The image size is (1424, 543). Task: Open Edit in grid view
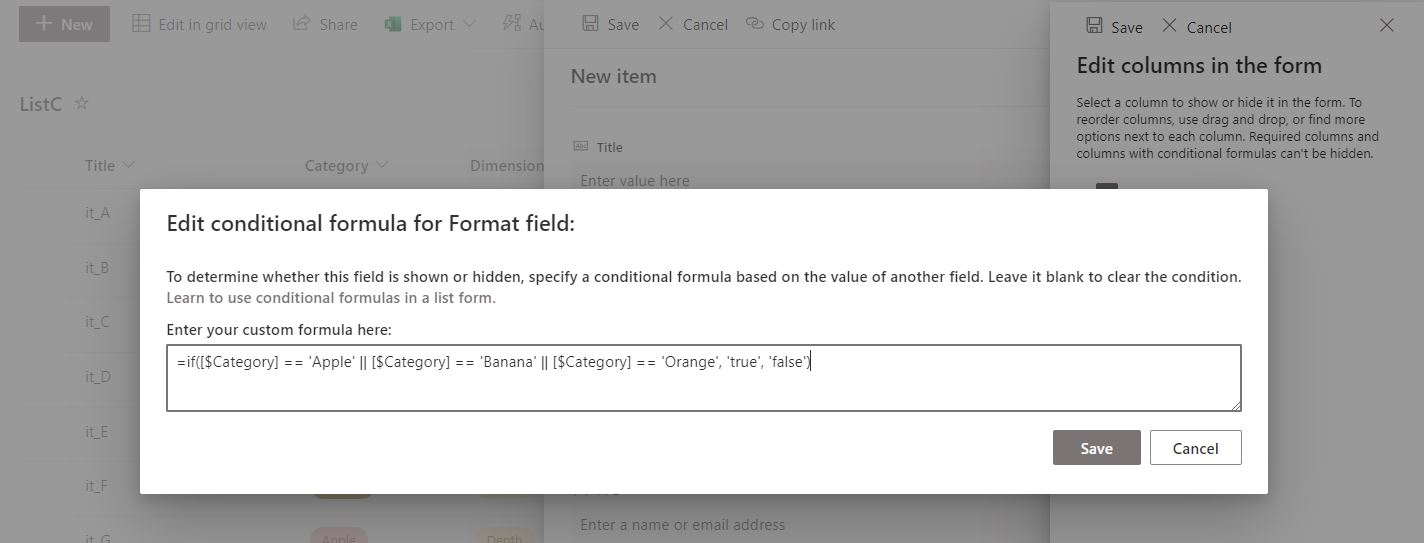coord(200,24)
